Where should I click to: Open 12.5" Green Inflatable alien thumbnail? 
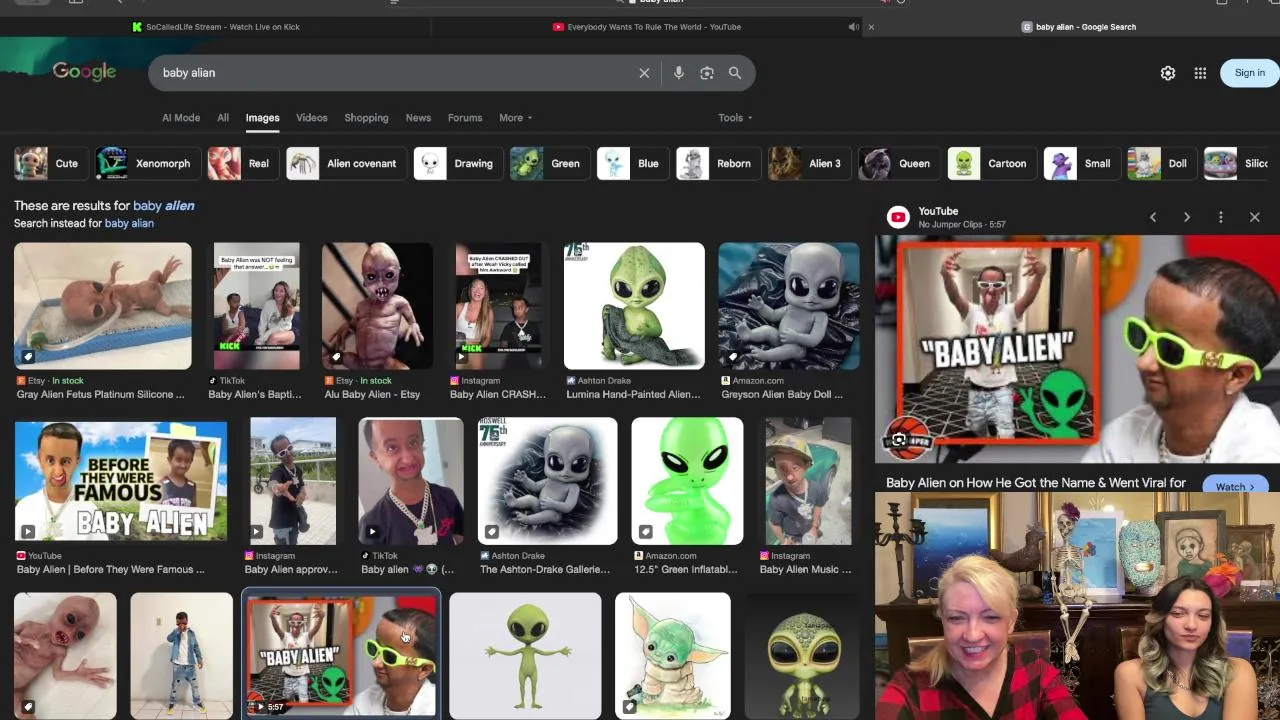click(687, 481)
